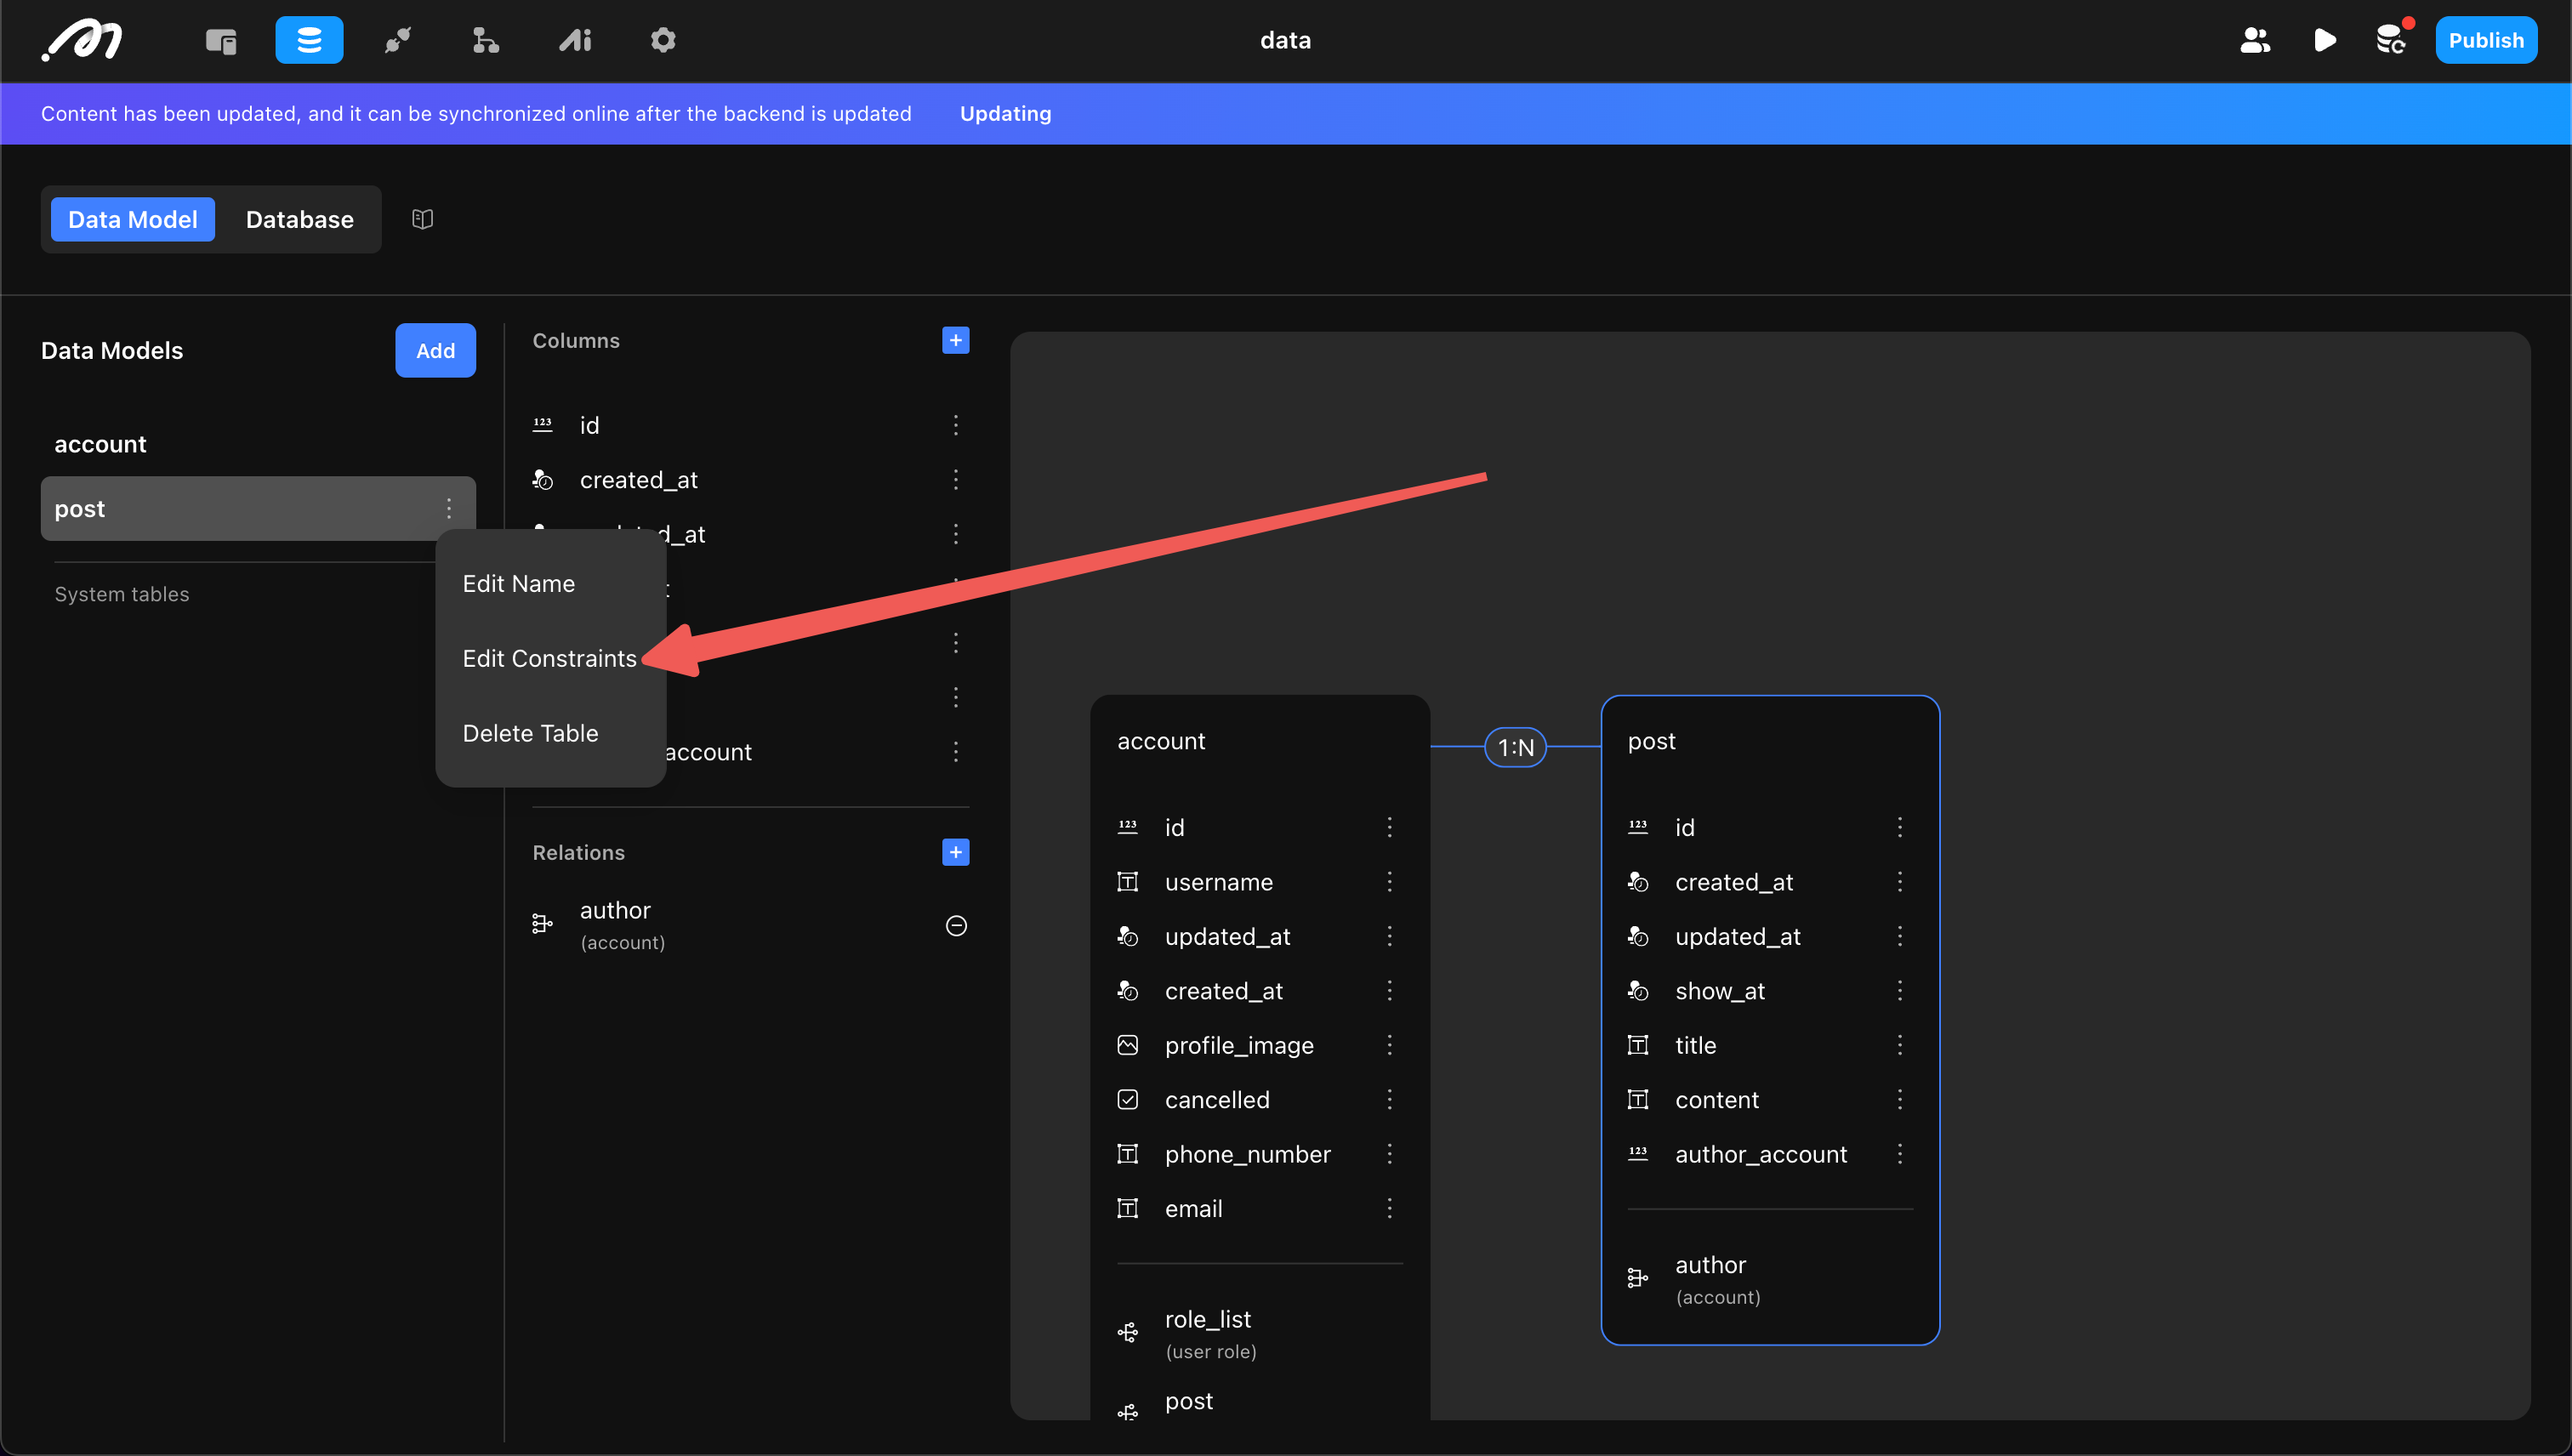Add a new column with plus icon

coord(955,340)
